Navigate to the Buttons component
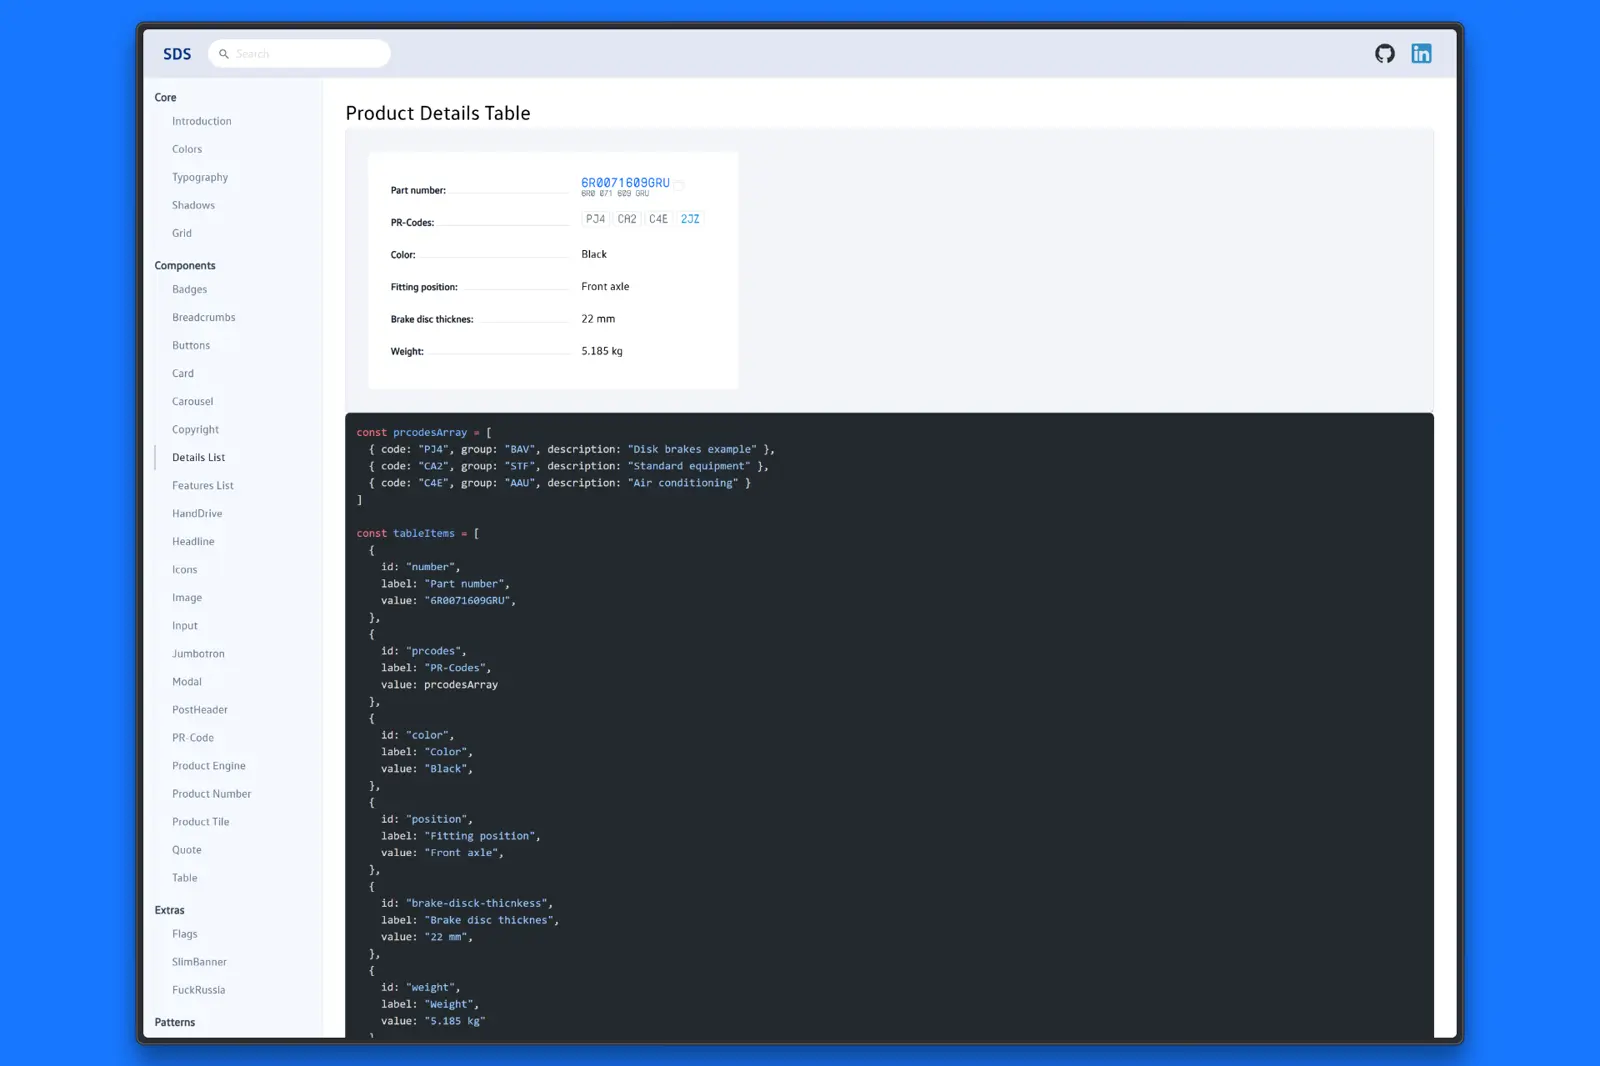Image resolution: width=1600 pixels, height=1066 pixels. (x=190, y=345)
